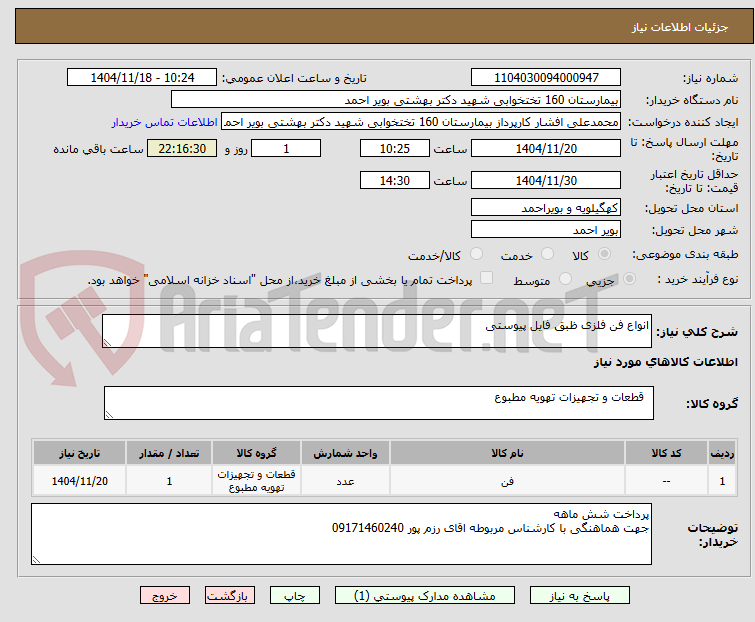The height and width of the screenshot is (622, 755).
Task: Click the اطلاعات کالاهای مورد نیاز section heading
Action: [665, 362]
